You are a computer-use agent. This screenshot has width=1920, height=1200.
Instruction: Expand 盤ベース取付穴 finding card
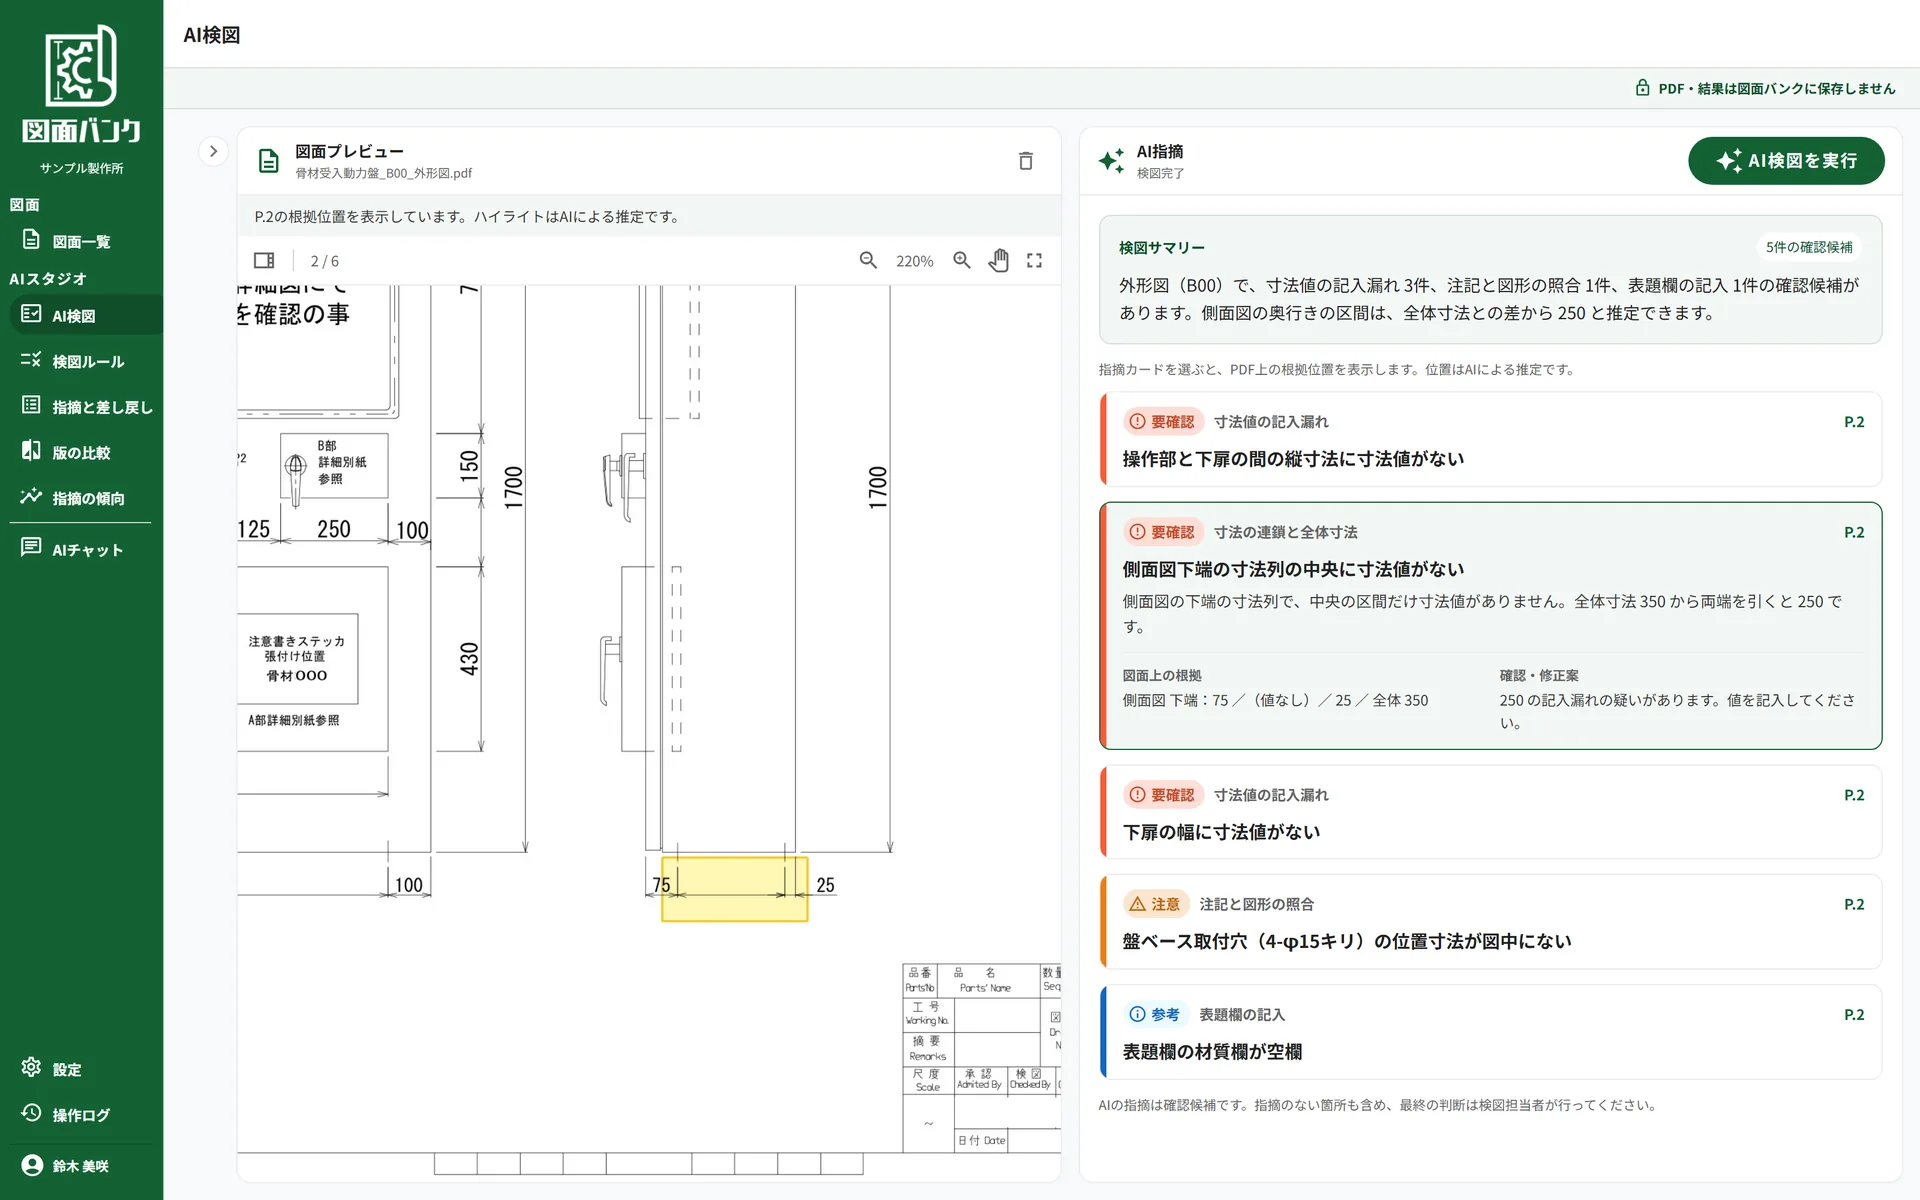(1490, 922)
